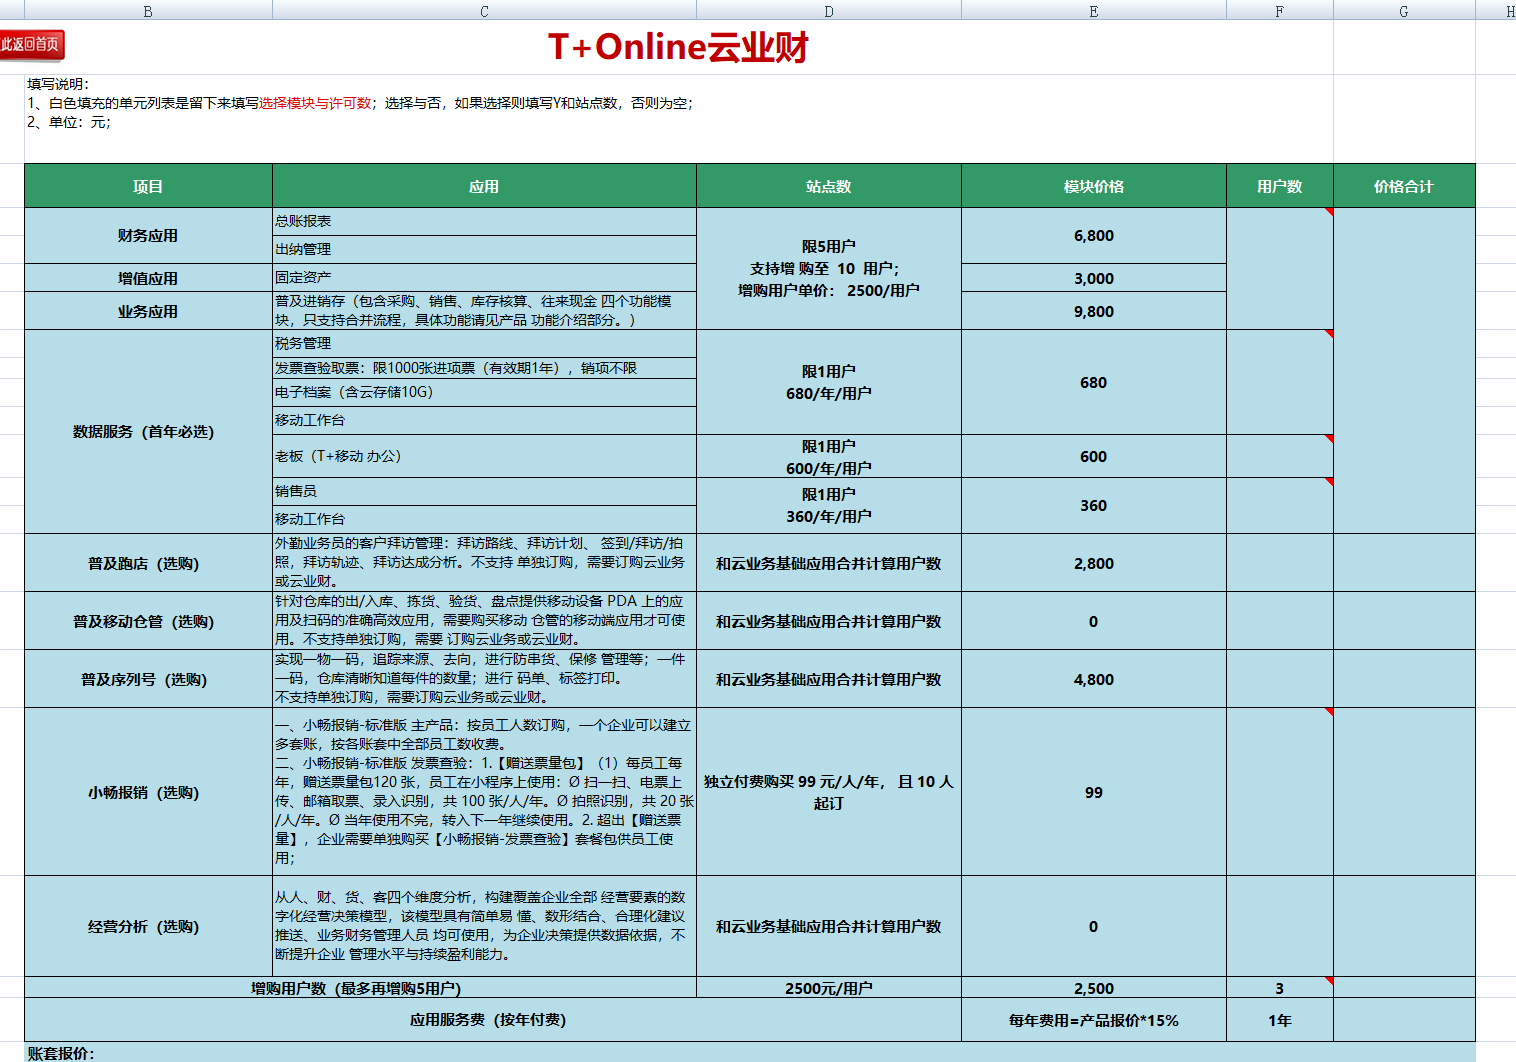Viewport: 1516px width, 1062px height.
Task: Select column B header
Action: pos(148,11)
